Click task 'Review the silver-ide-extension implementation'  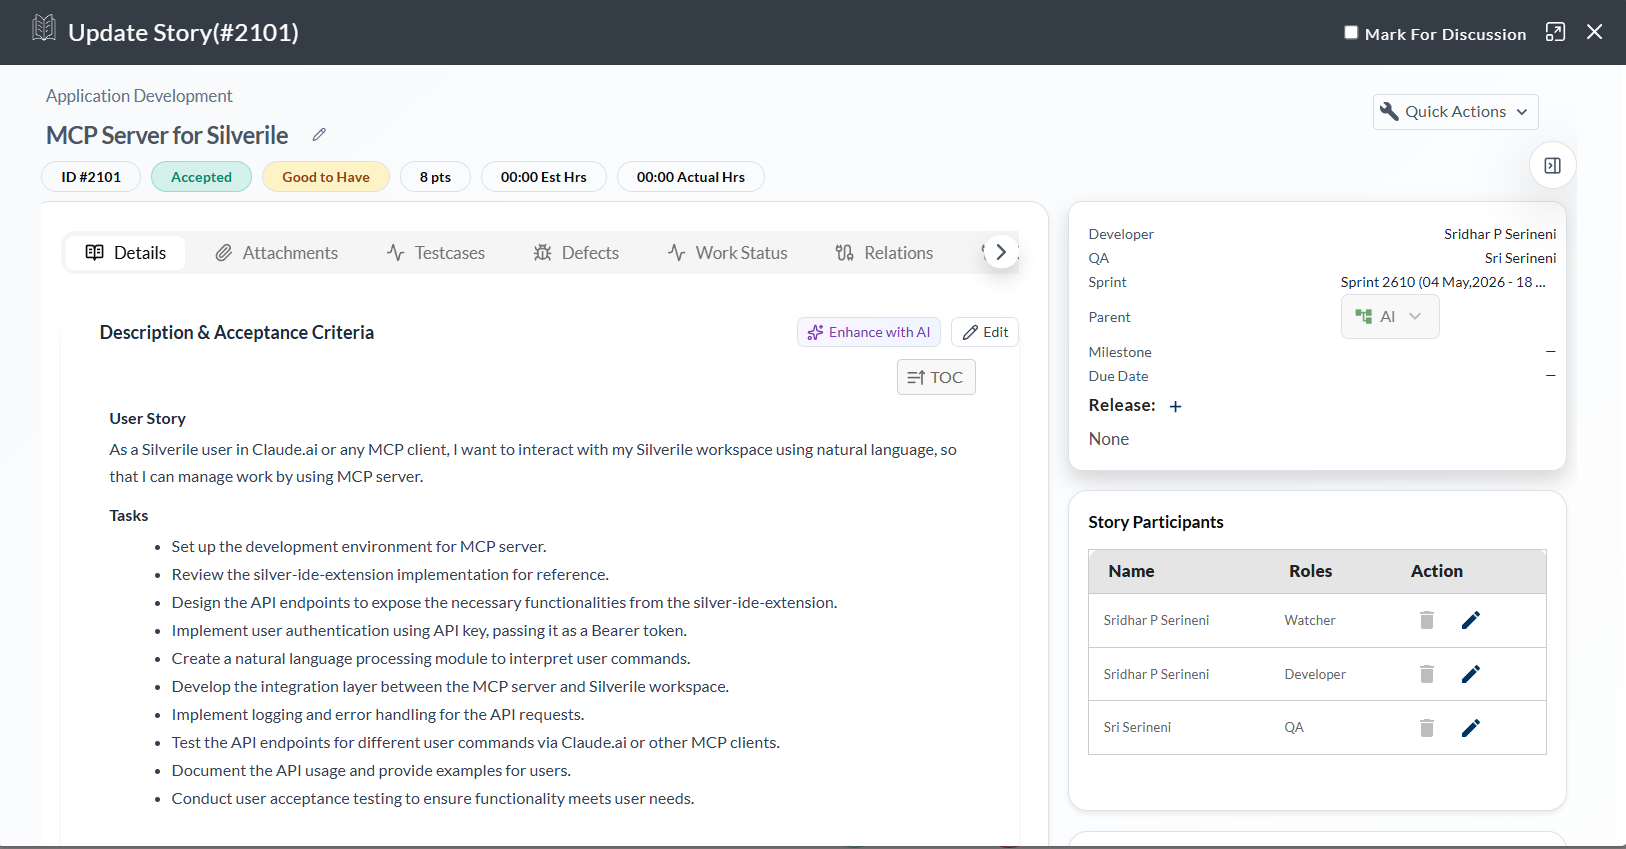[390, 574]
